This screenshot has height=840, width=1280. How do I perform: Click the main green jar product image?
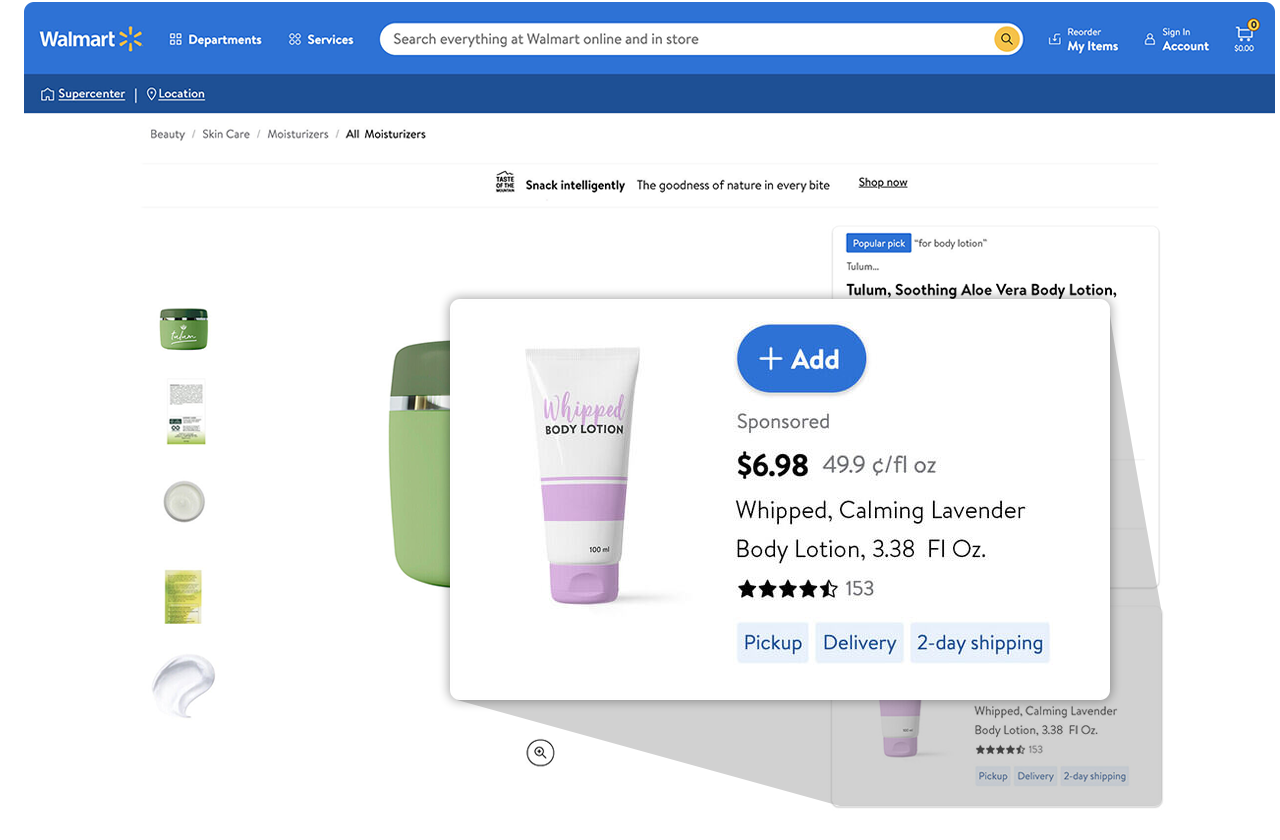click(x=421, y=465)
